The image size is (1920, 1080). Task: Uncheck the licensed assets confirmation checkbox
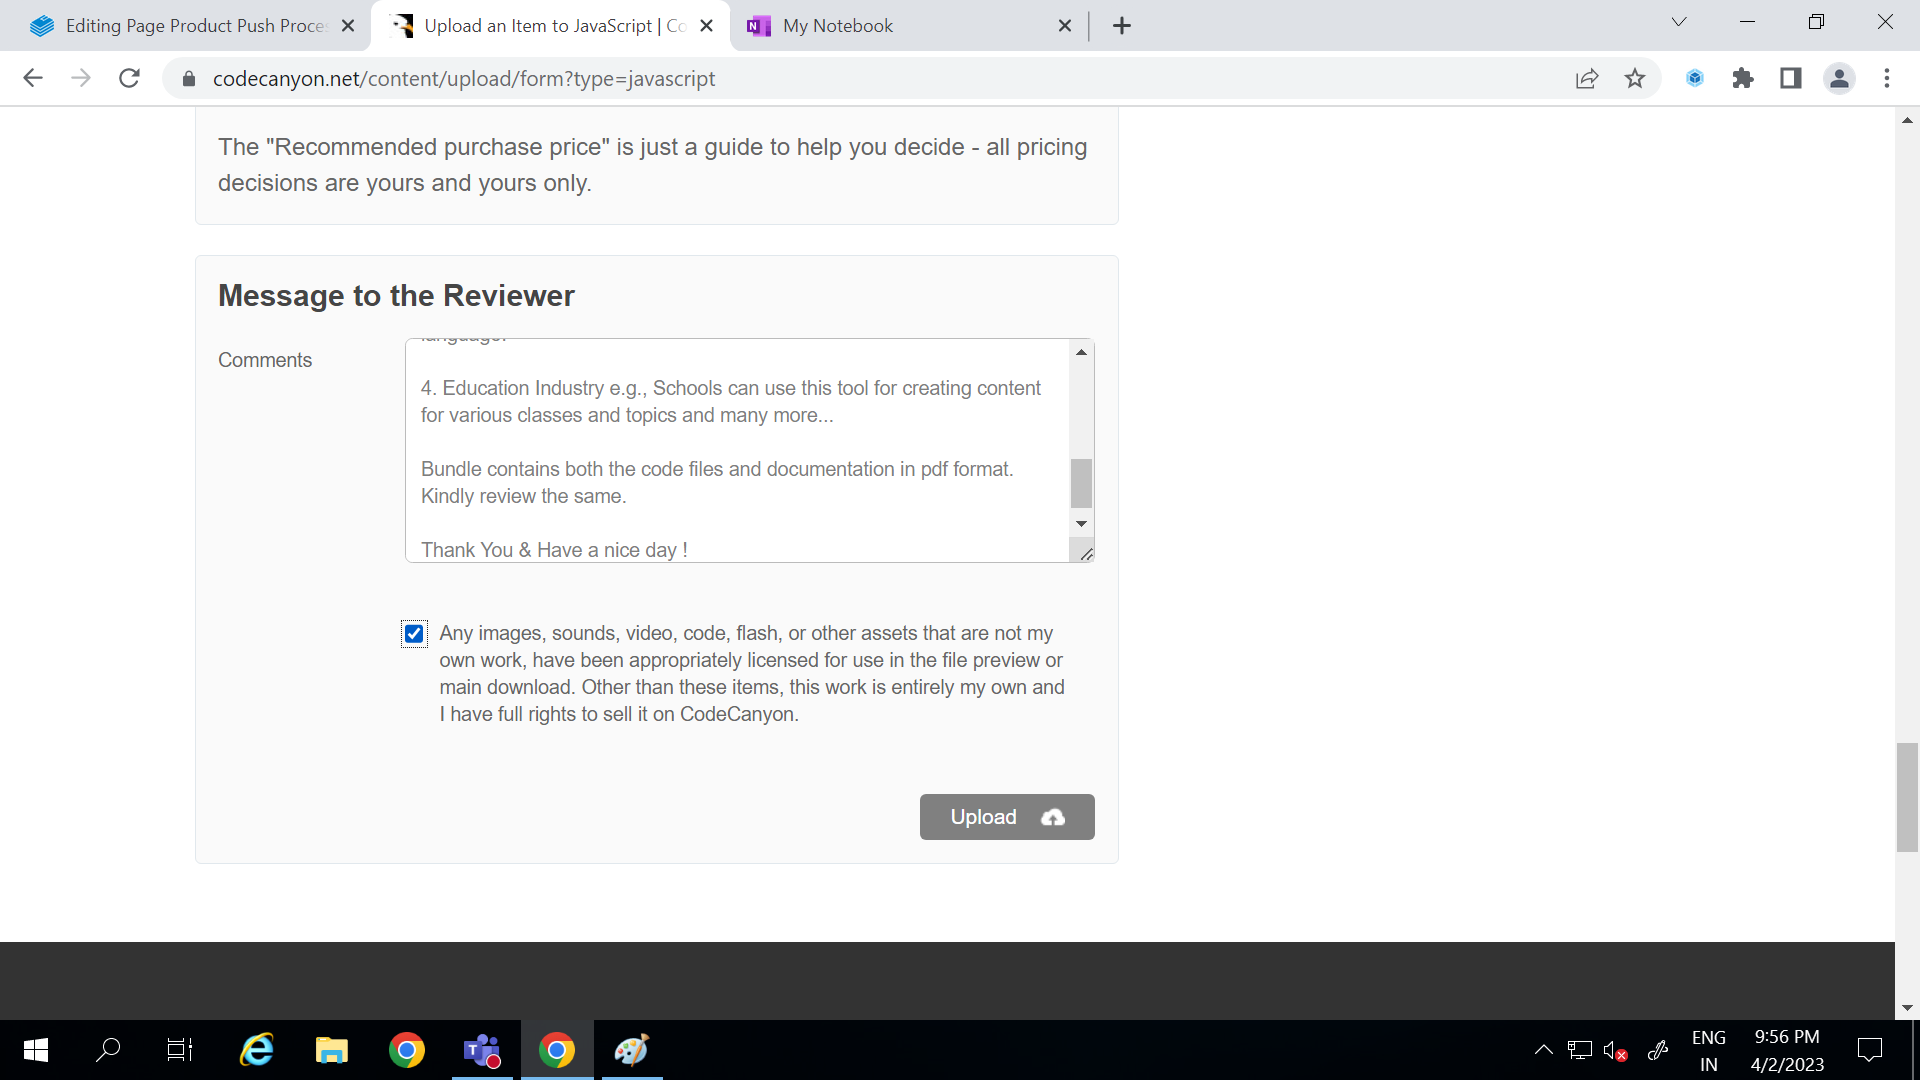click(x=414, y=634)
